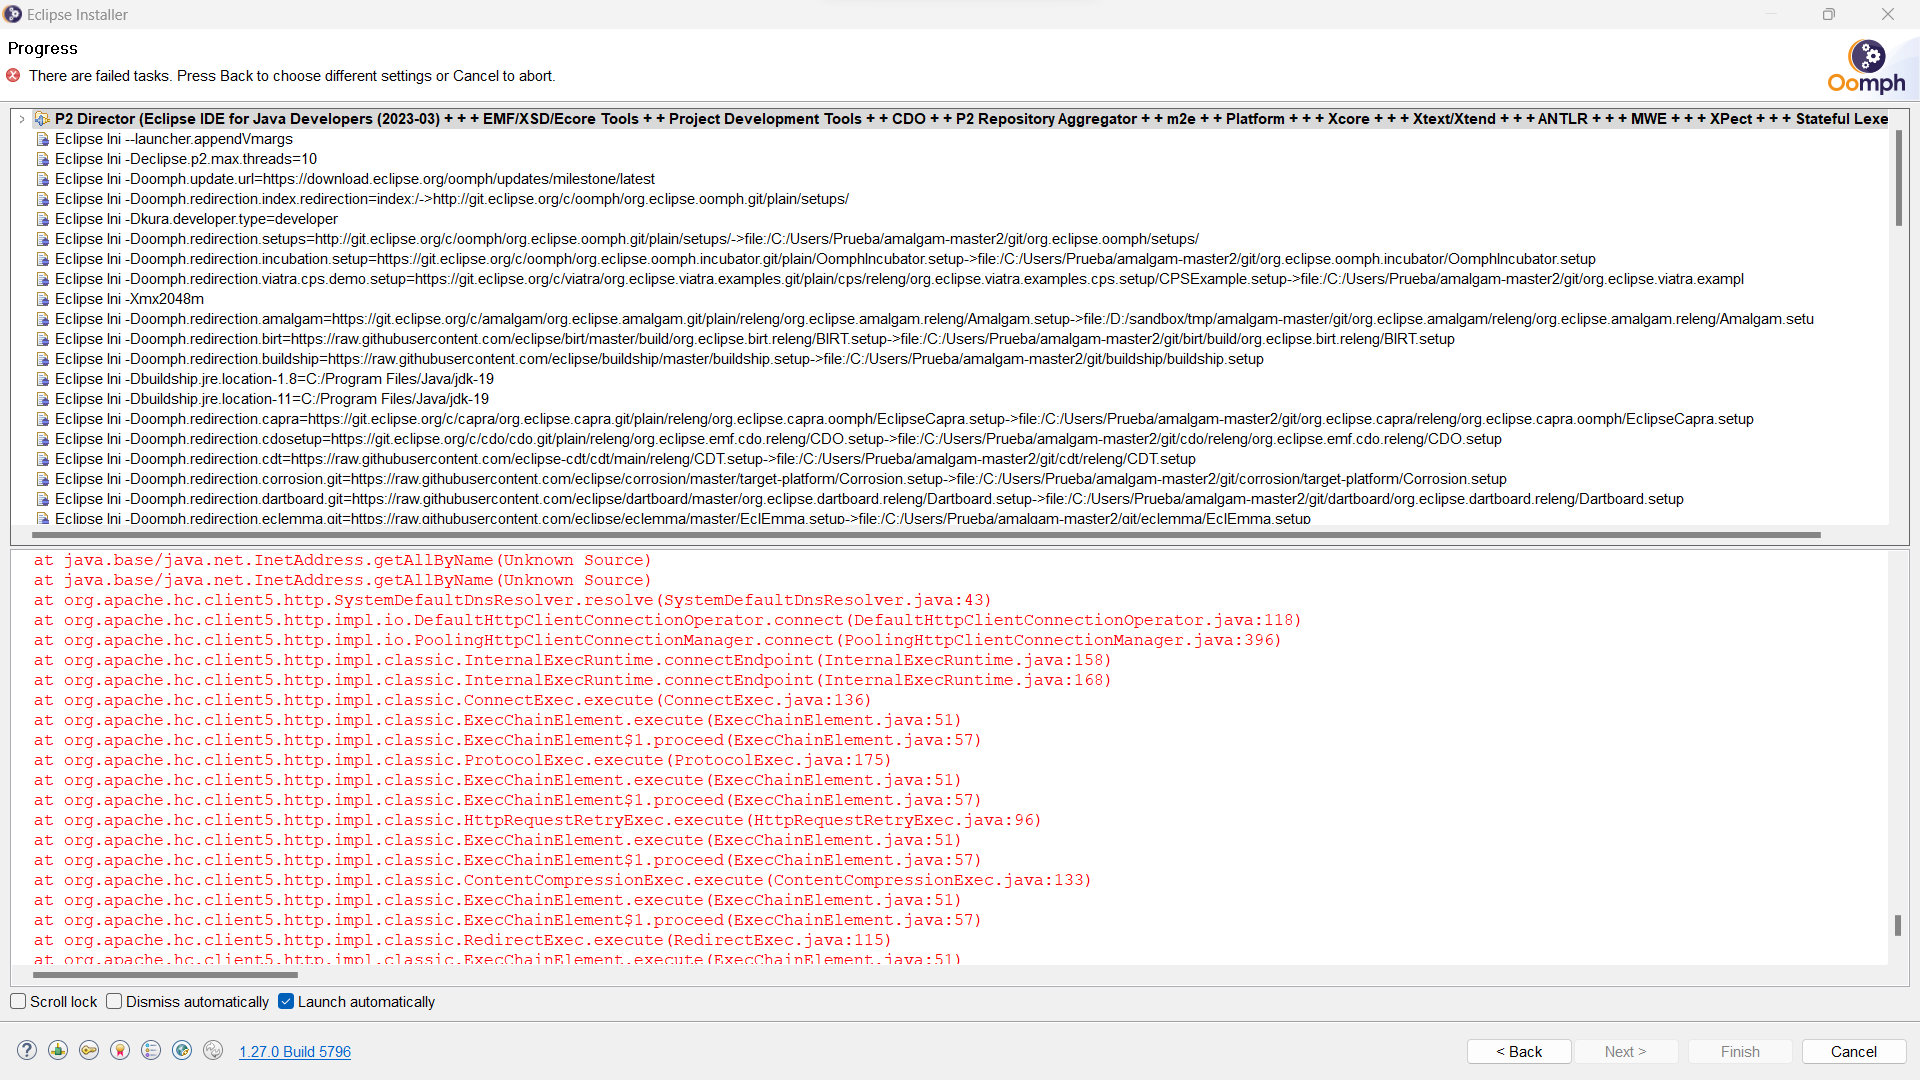
Task: Click the ribbon badge icon
Action: click(x=120, y=1050)
